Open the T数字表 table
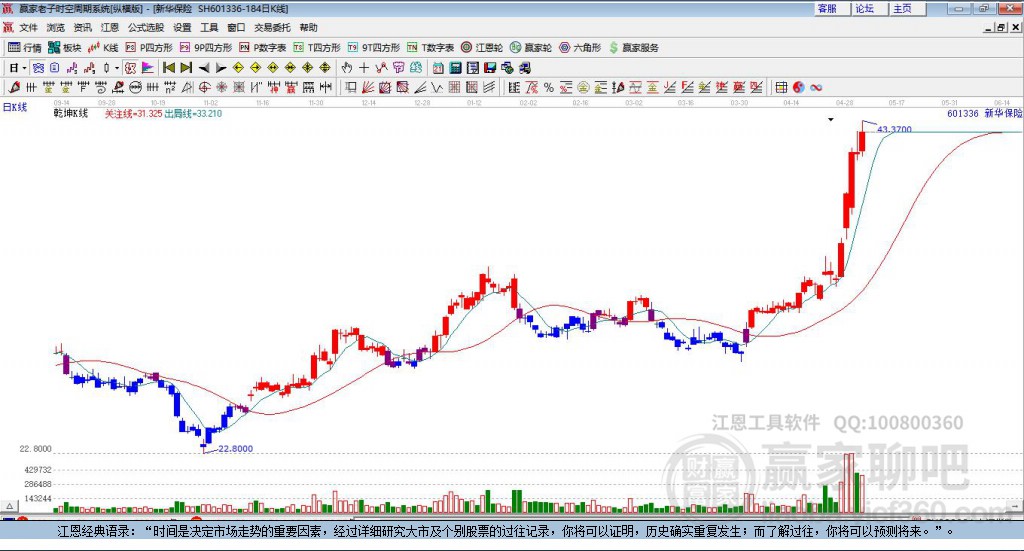The image size is (1024, 551). click(x=430, y=48)
